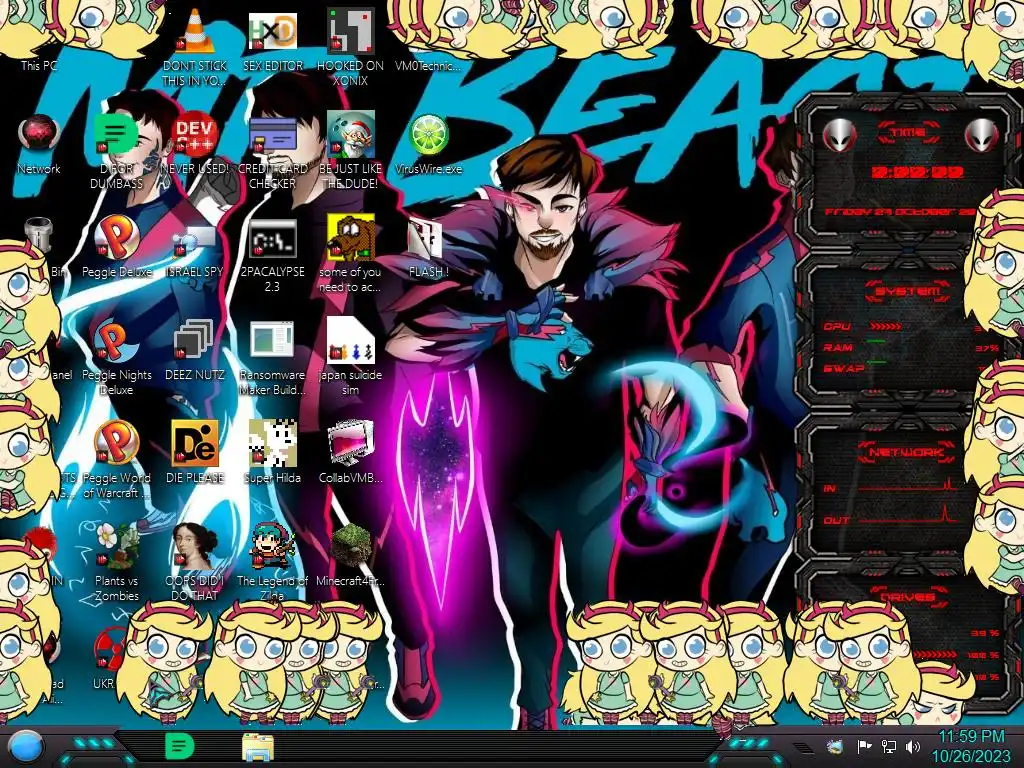The height and width of the screenshot is (768, 1024).
Task: Open the network tray icon
Action: coord(888,746)
